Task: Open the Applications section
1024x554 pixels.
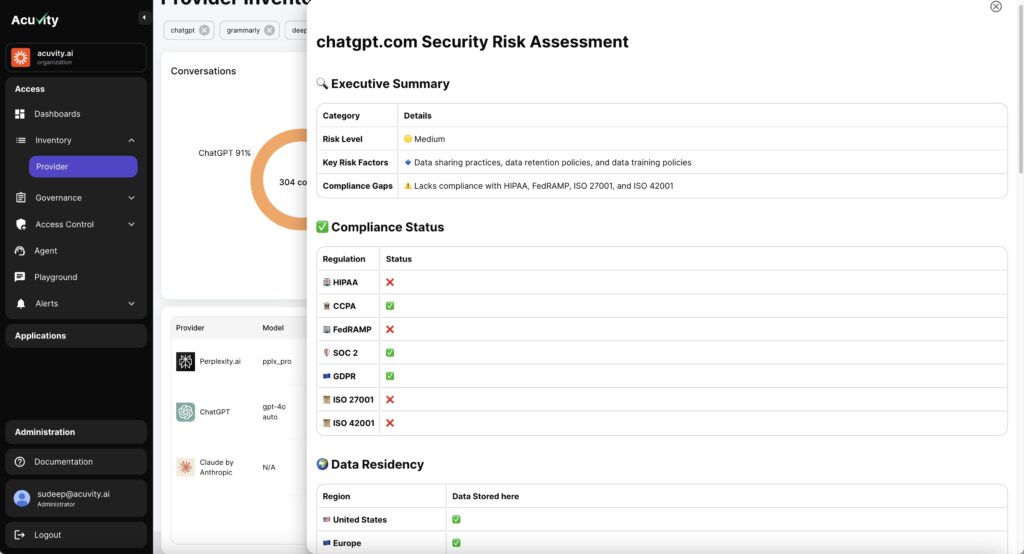Action: click(x=76, y=336)
